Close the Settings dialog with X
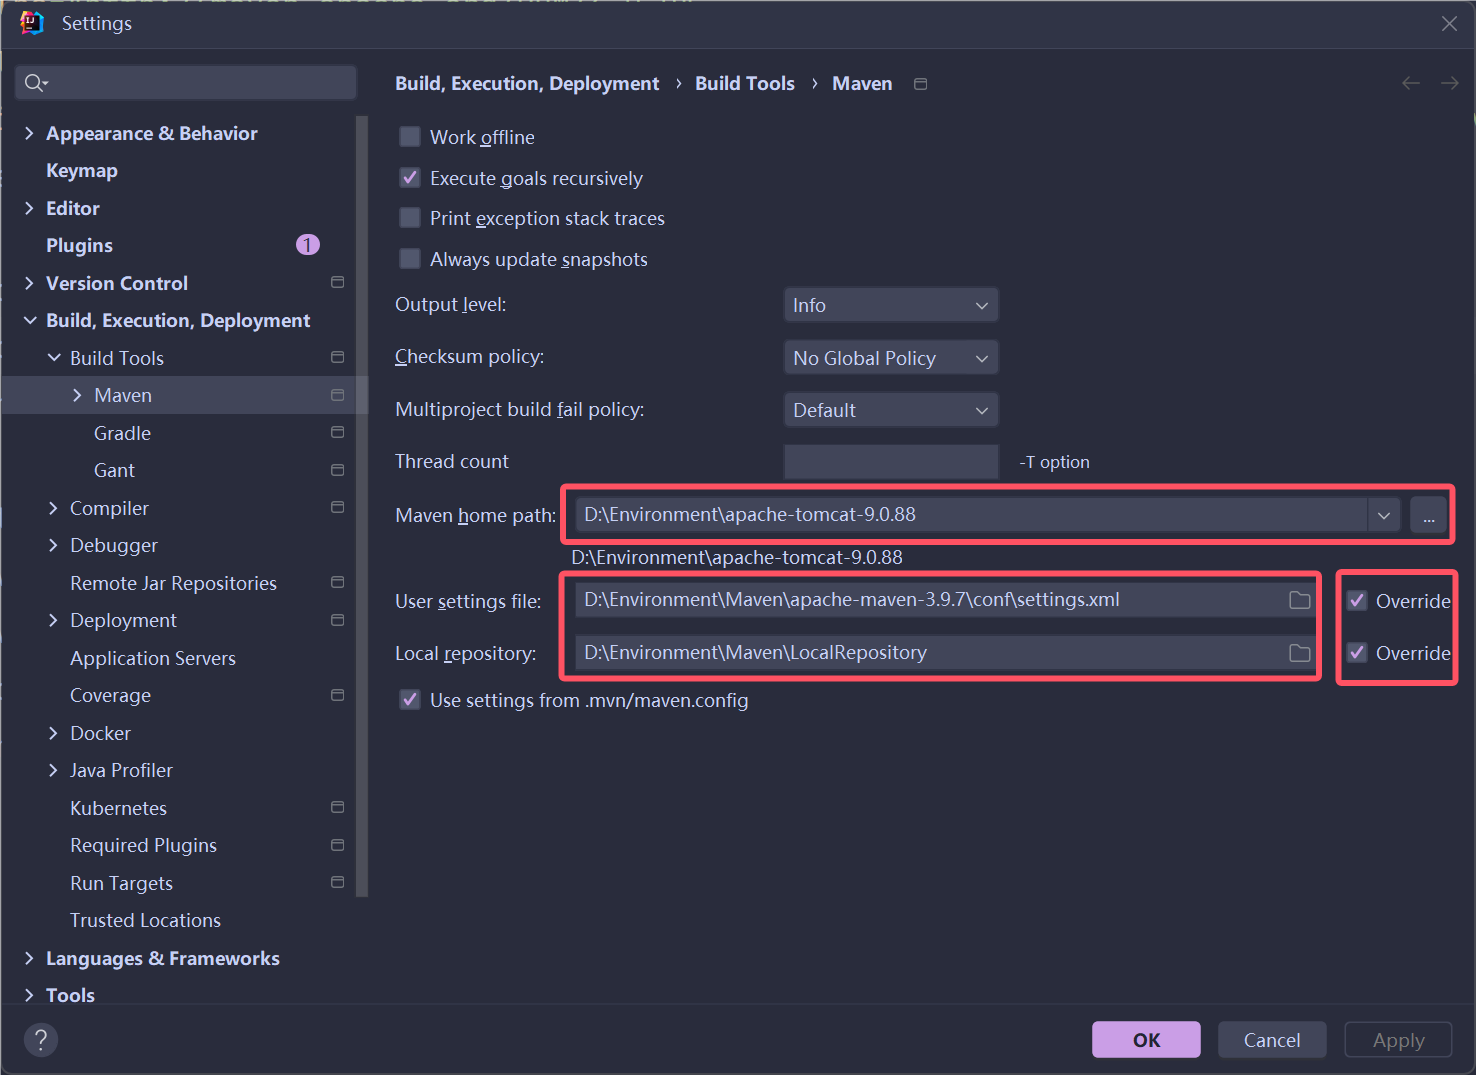Viewport: 1476px width, 1075px height. [1449, 23]
